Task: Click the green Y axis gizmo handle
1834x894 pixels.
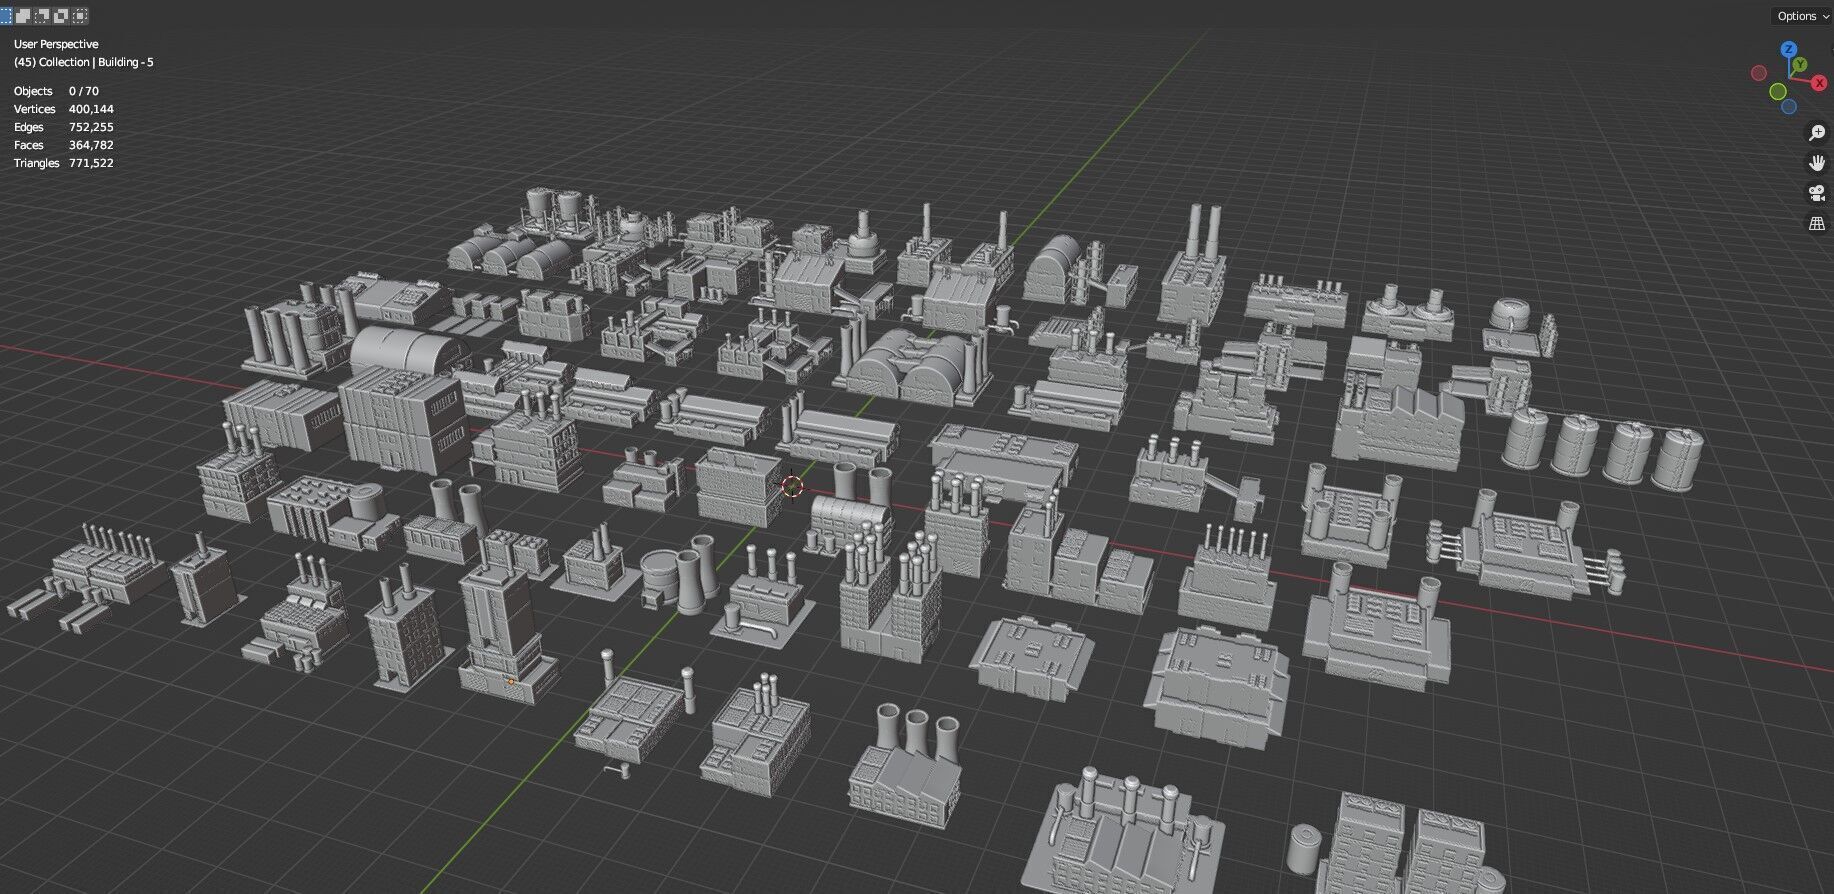Action: 1800,65
